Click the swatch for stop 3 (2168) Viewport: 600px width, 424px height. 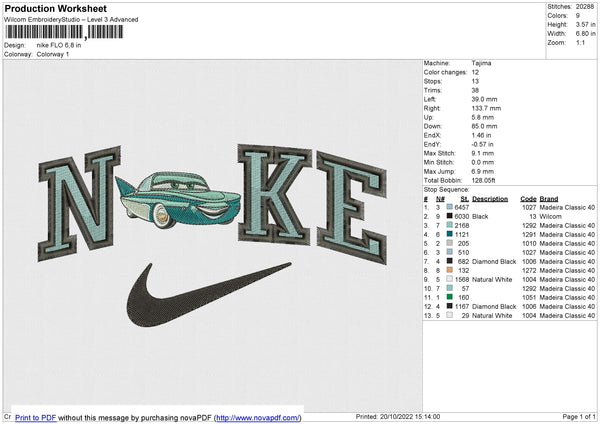[450, 225]
